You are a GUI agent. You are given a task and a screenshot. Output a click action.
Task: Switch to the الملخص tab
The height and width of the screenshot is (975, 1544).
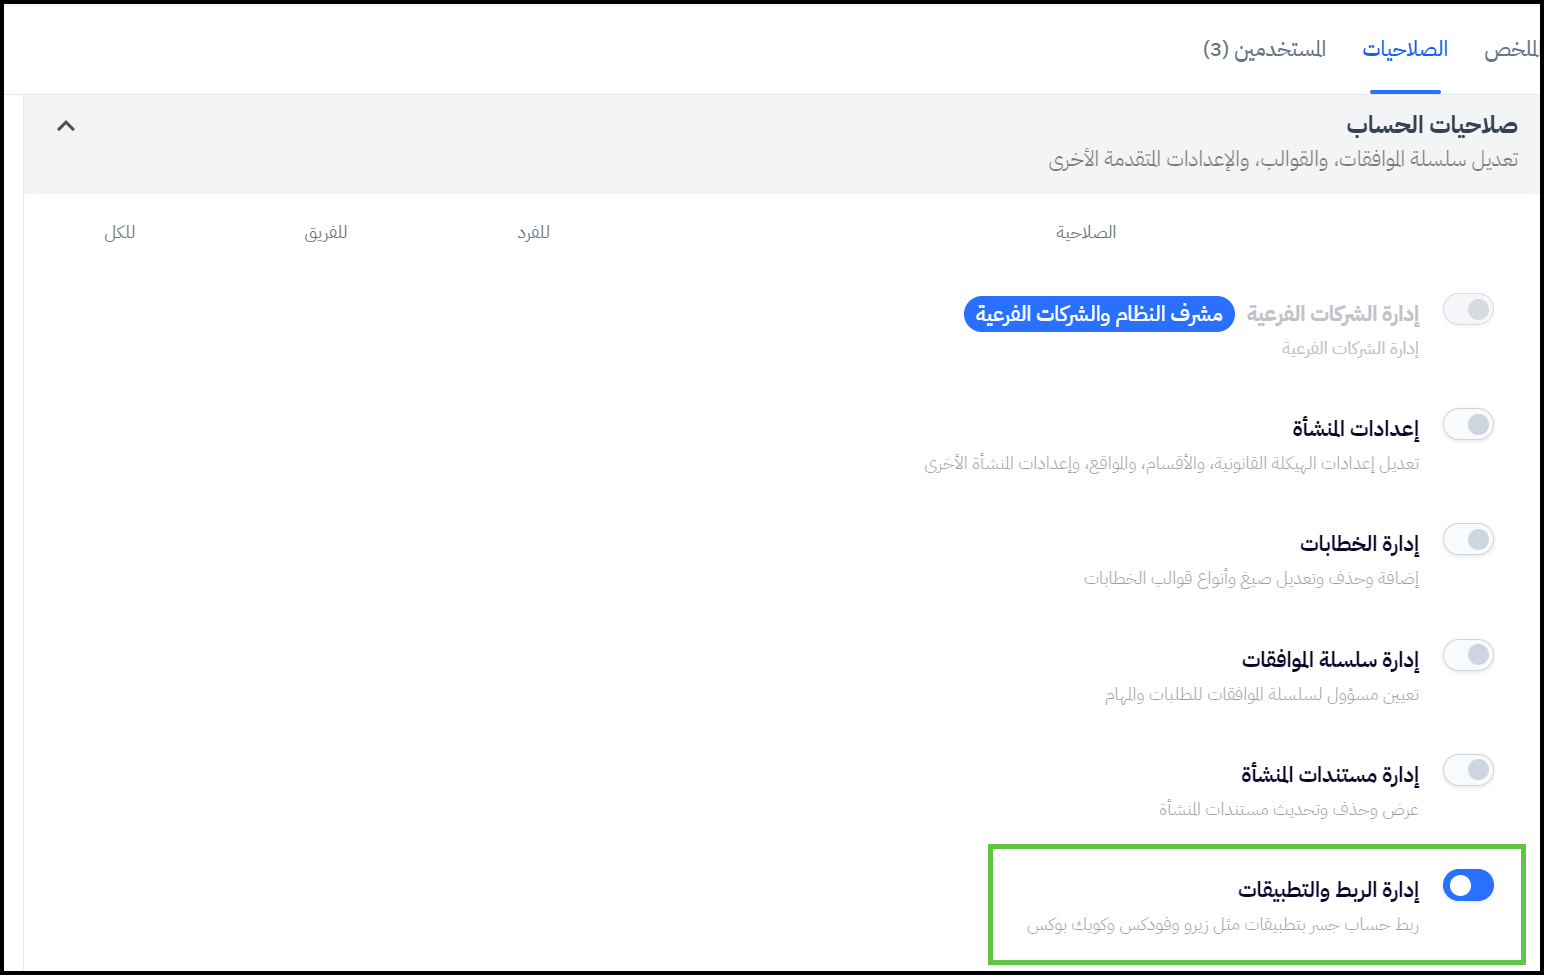click(x=1510, y=49)
